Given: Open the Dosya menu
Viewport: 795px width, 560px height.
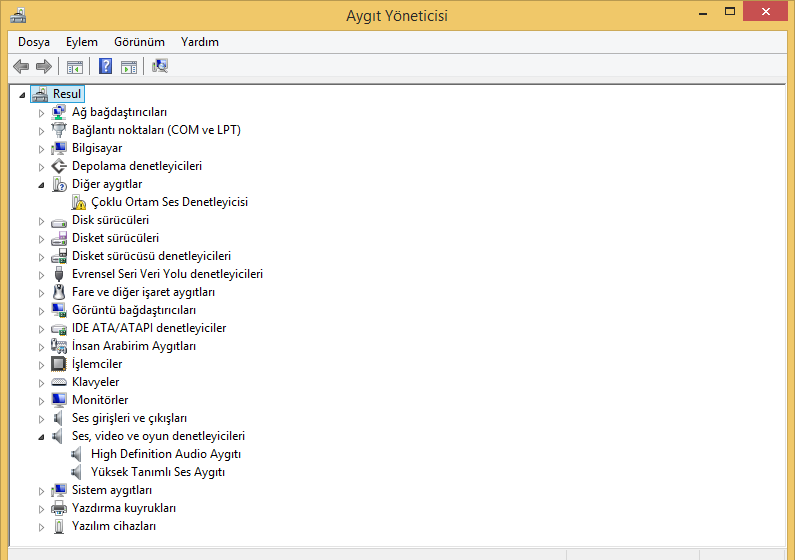Looking at the screenshot, I should coord(34,42).
